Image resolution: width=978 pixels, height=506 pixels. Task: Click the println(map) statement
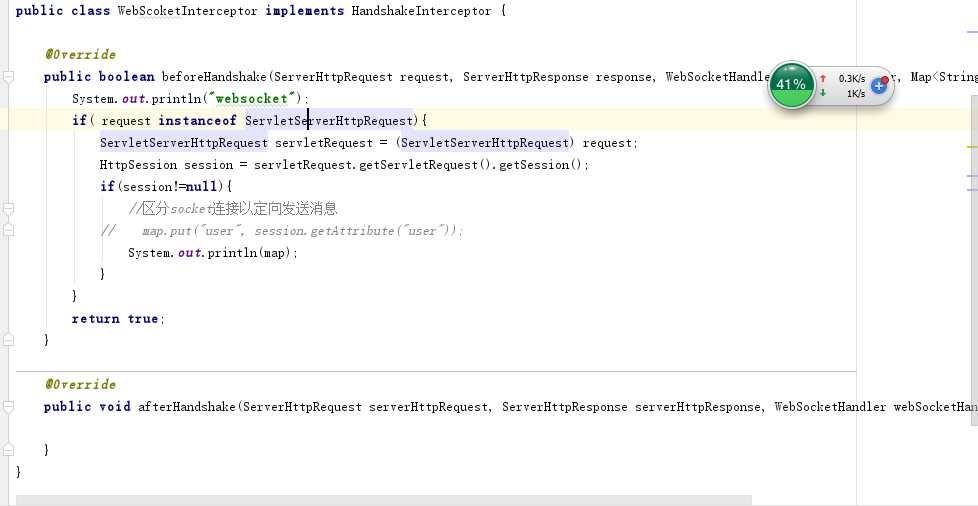click(x=212, y=253)
